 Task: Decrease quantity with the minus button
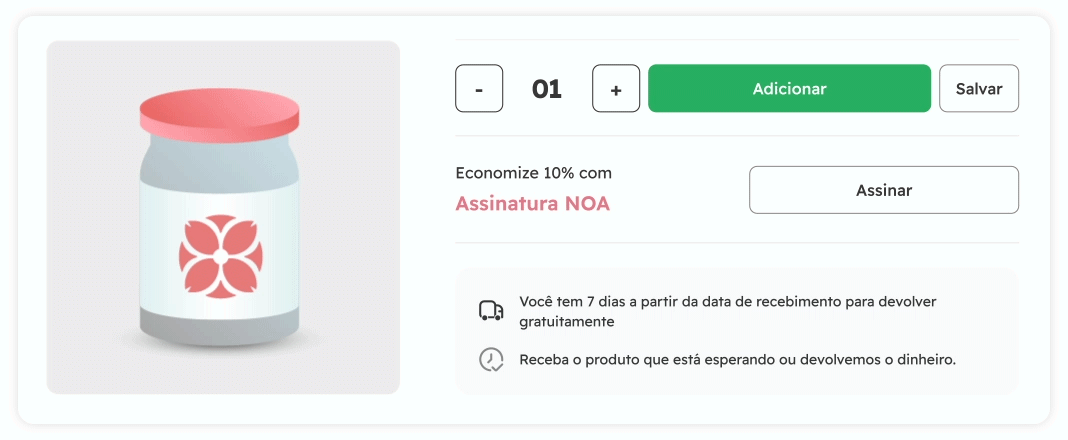(x=479, y=89)
